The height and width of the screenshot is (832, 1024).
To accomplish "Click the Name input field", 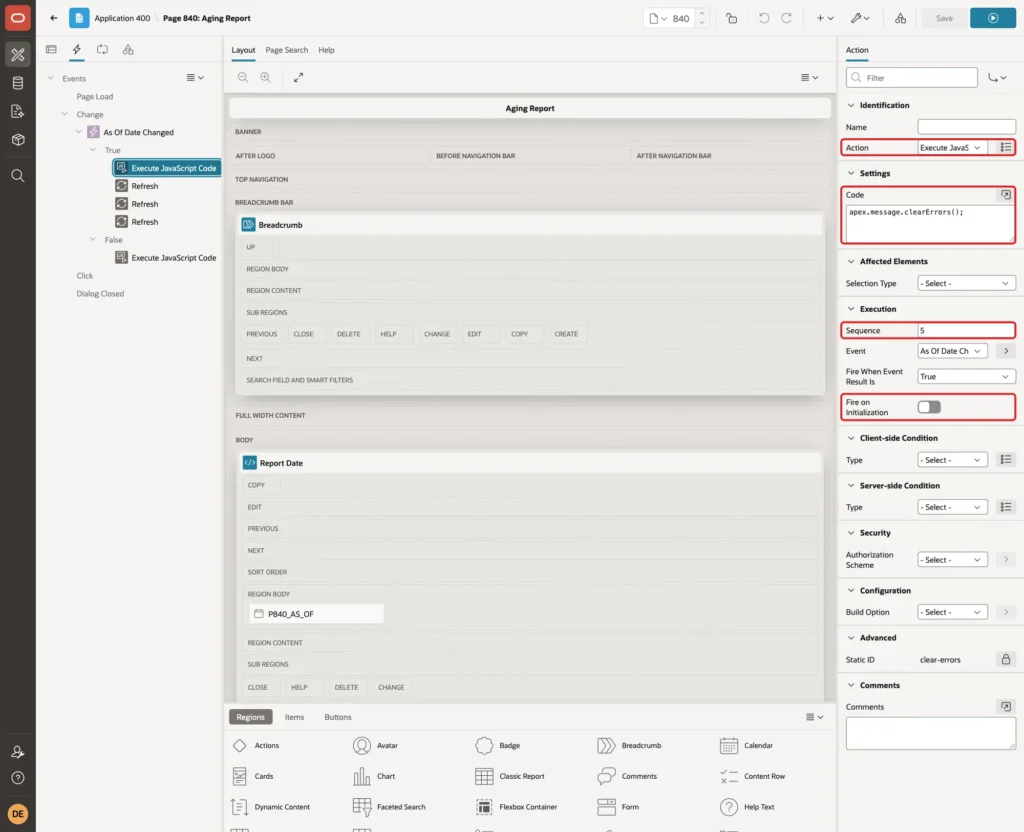I will [966, 127].
